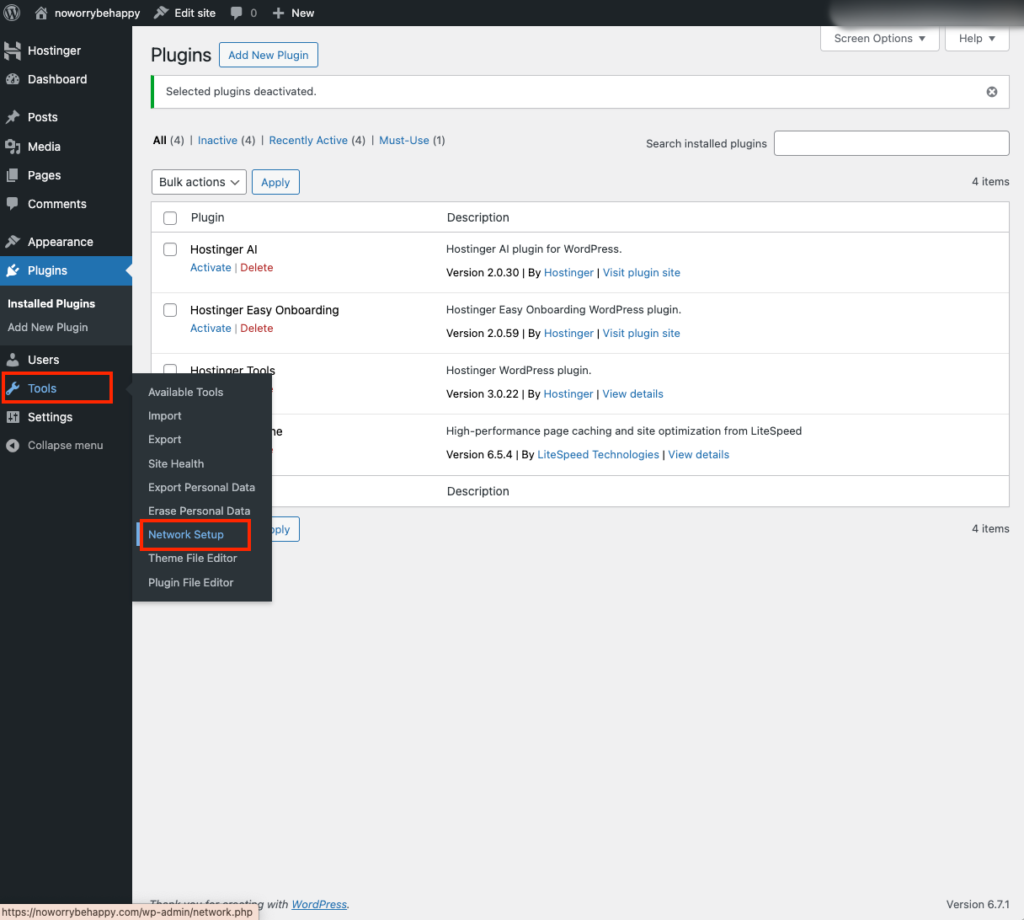Click the top Apply button
Viewport: 1024px width, 920px height.
coord(275,182)
